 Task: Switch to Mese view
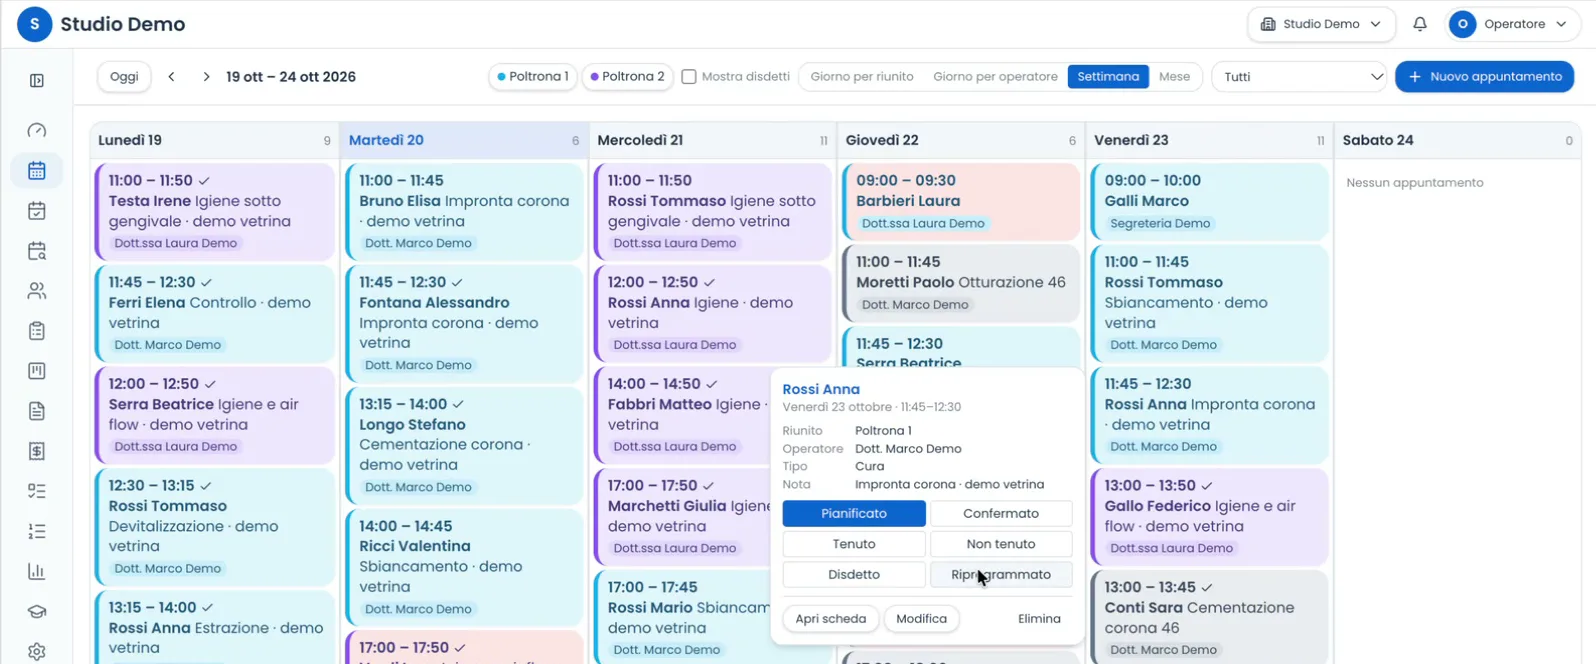coord(1174,77)
